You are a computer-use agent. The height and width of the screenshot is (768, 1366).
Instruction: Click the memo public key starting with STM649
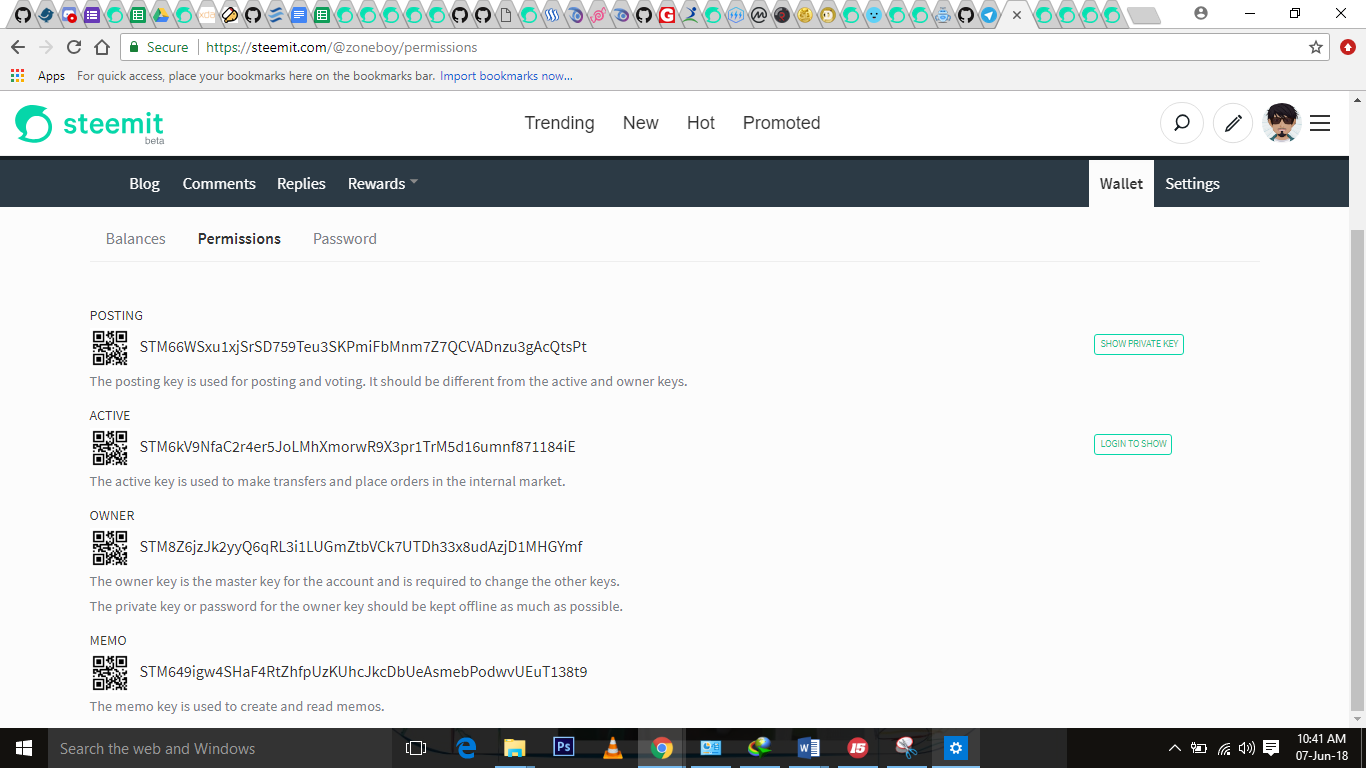364,673
